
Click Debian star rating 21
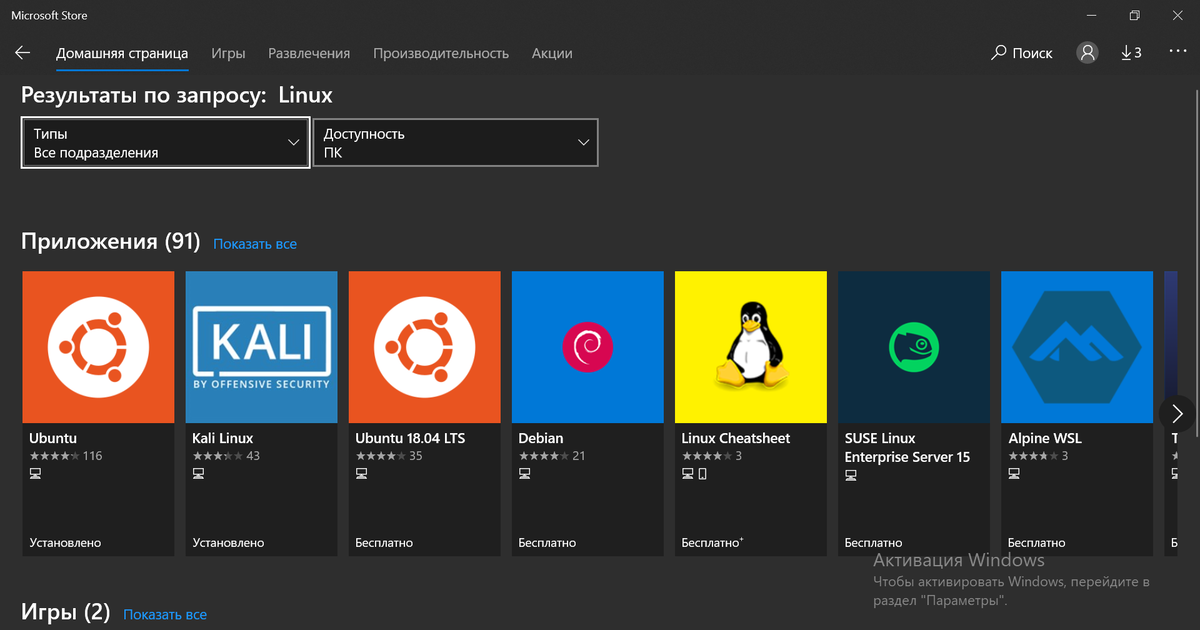point(552,456)
